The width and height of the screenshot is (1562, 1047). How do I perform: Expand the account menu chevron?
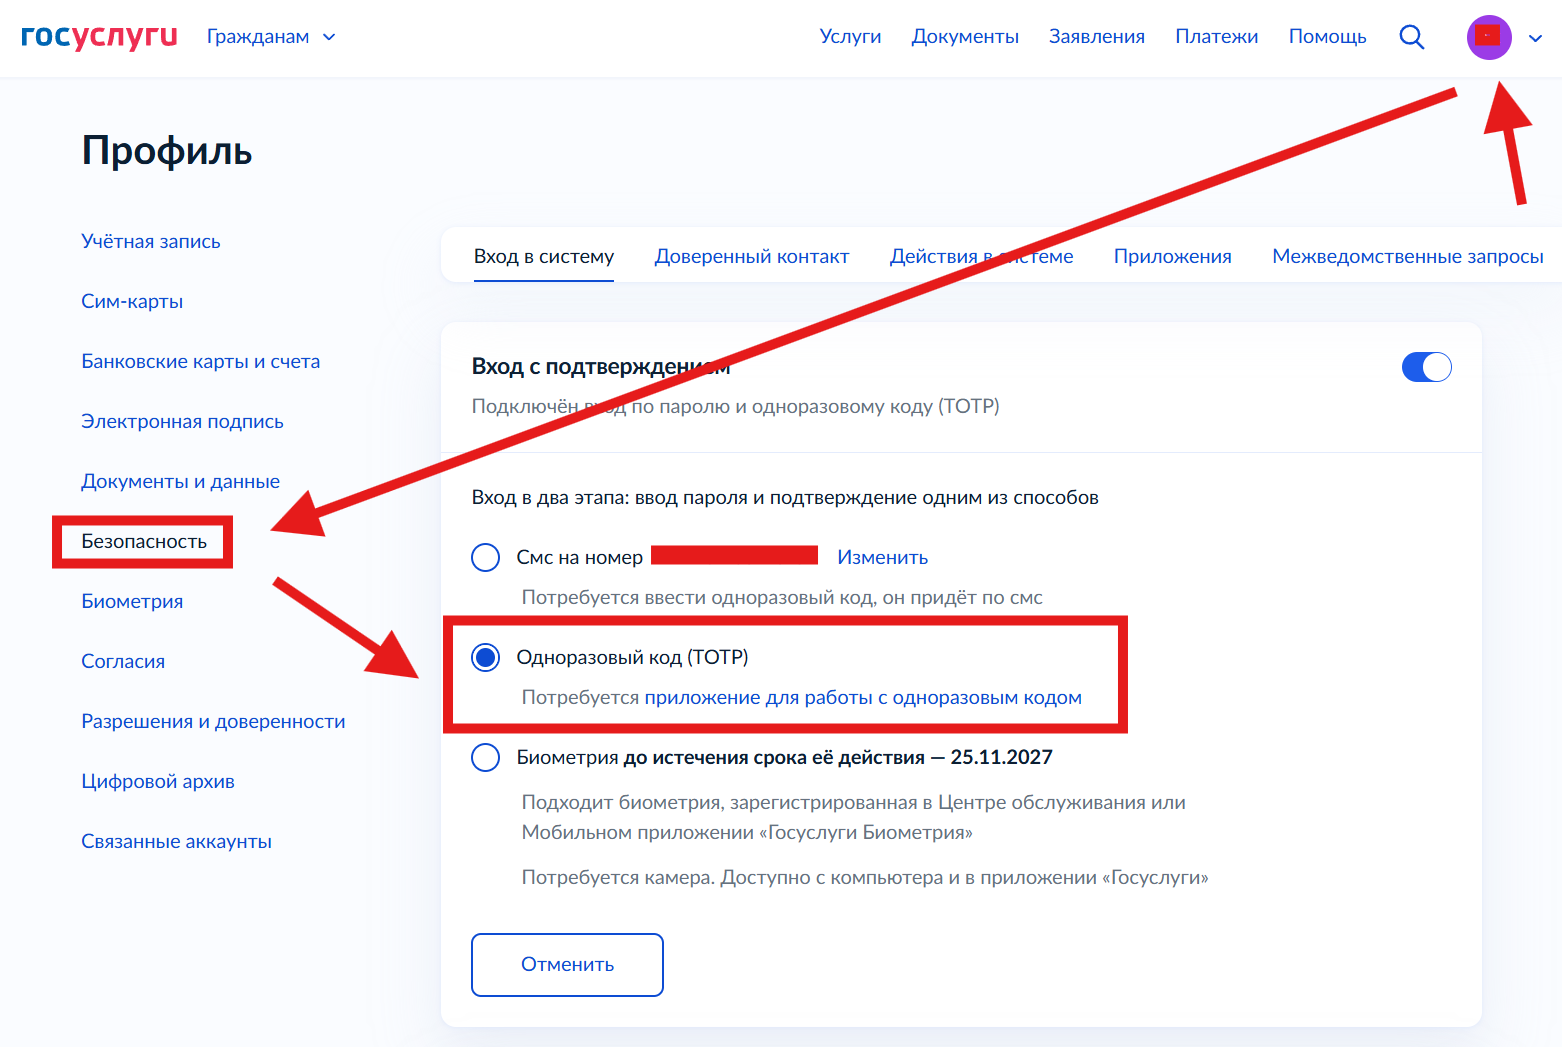[1535, 38]
